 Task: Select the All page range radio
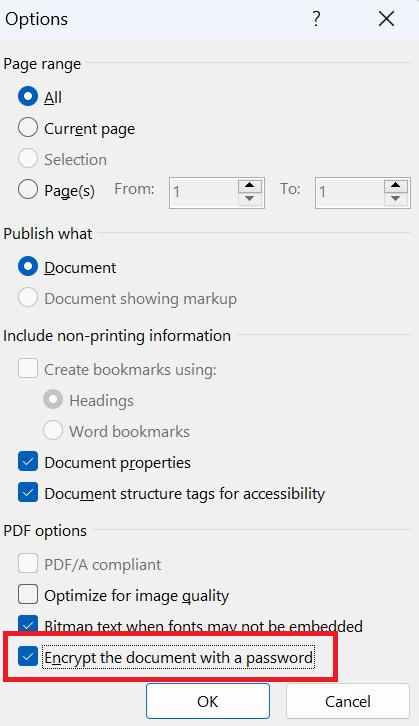[x=28, y=97]
